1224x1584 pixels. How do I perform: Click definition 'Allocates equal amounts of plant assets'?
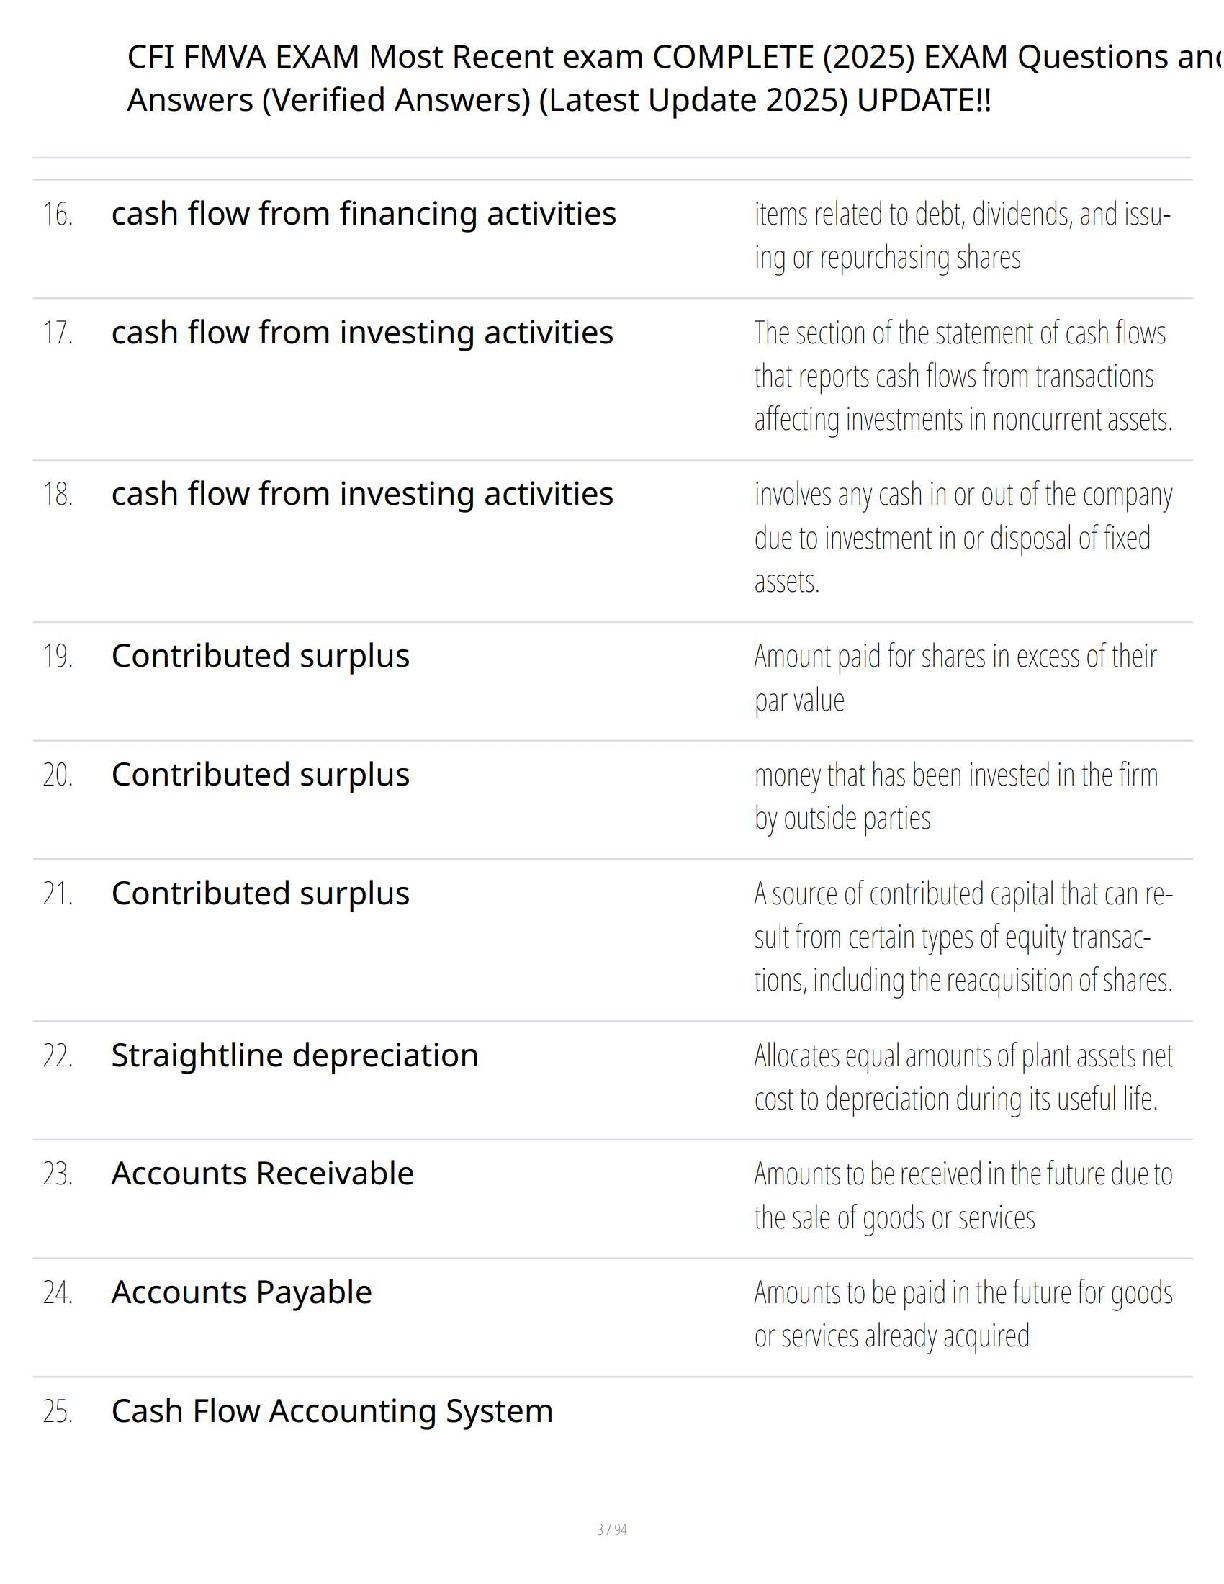[x=962, y=1077]
